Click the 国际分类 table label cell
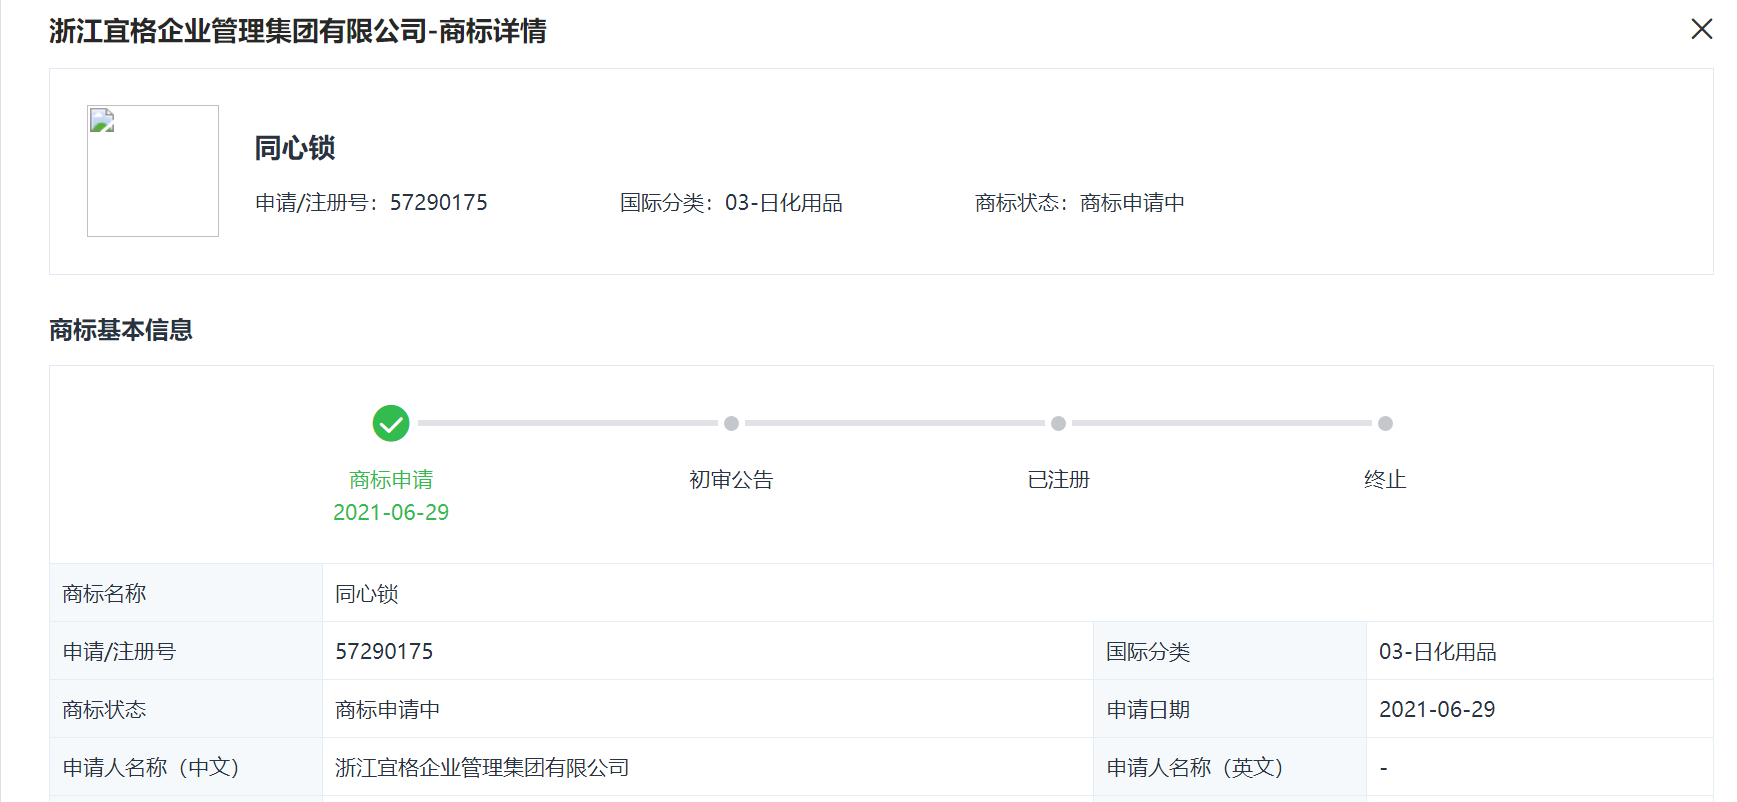Image resolution: width=1737 pixels, height=802 pixels. [x=1230, y=651]
